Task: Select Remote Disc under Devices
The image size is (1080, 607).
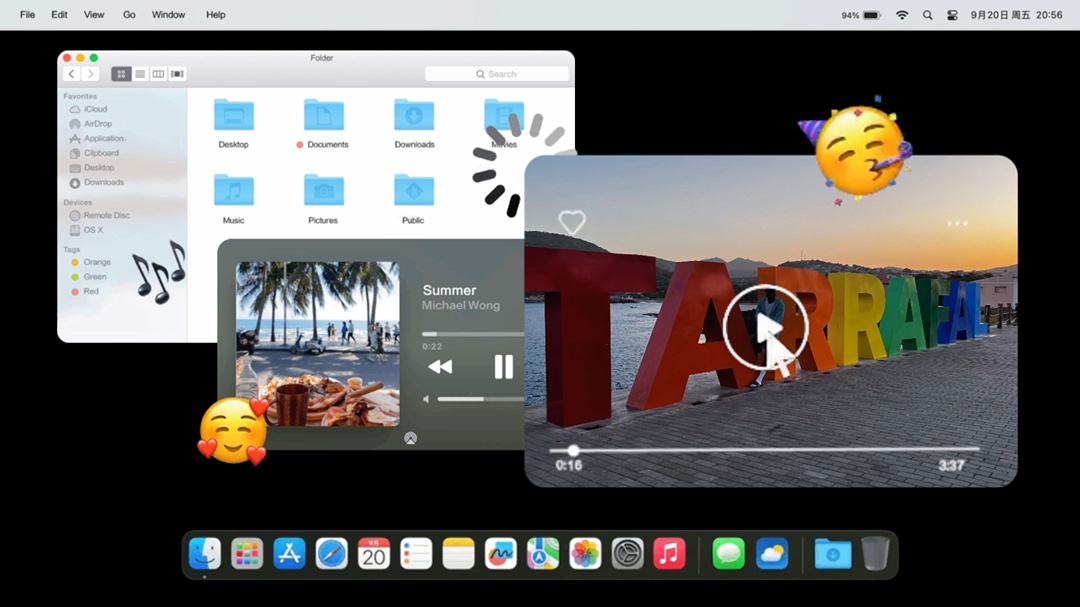Action: pos(100,215)
